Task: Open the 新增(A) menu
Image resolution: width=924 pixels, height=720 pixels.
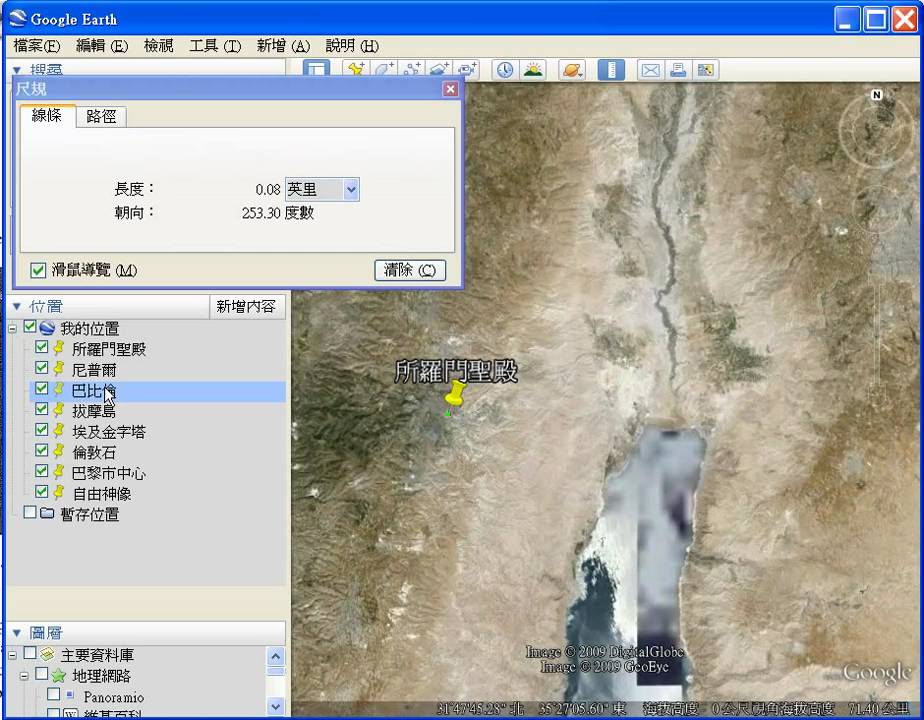Action: (283, 46)
